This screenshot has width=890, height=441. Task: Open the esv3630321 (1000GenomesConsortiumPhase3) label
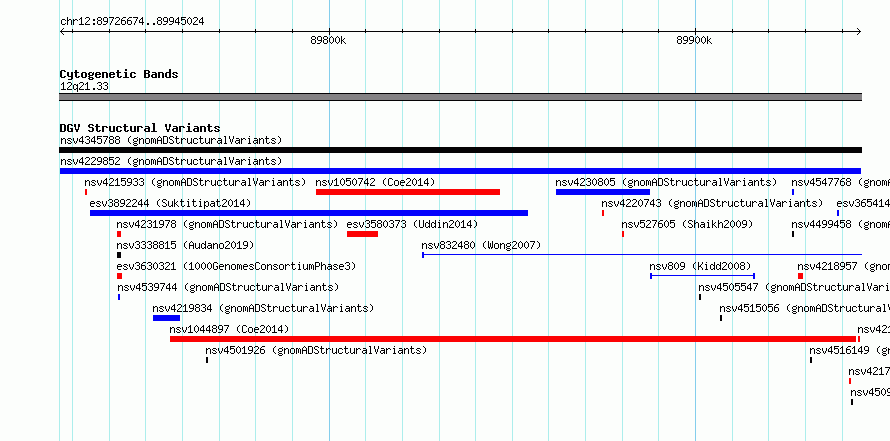pos(236,266)
